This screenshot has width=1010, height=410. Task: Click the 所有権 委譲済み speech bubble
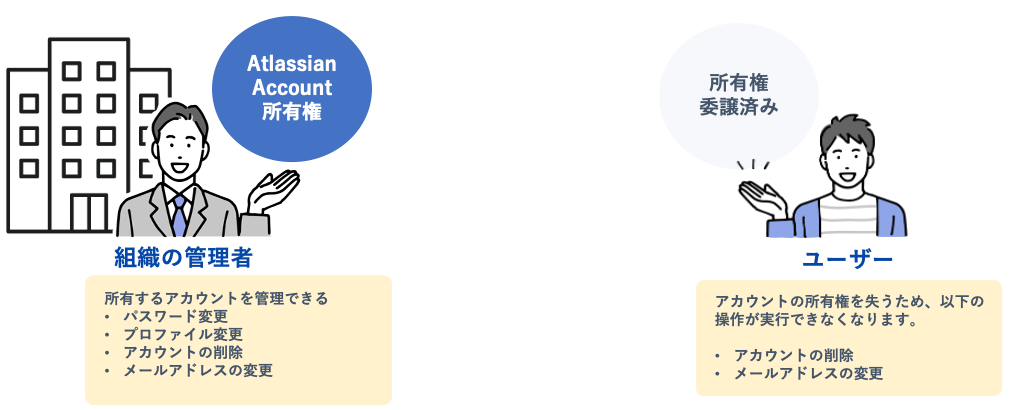(738, 95)
